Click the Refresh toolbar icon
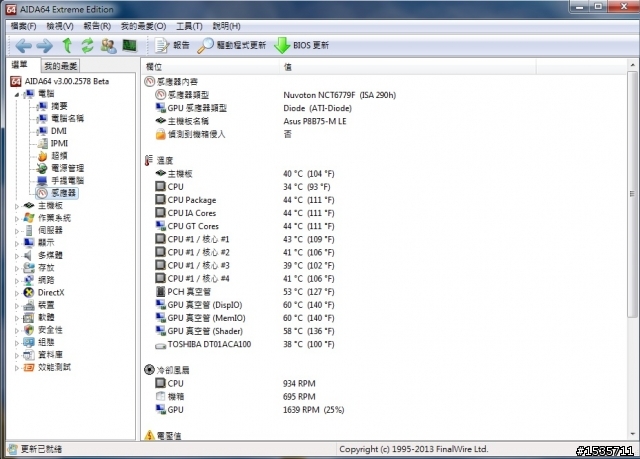Viewport: 640px width, 459px height. [x=87, y=45]
